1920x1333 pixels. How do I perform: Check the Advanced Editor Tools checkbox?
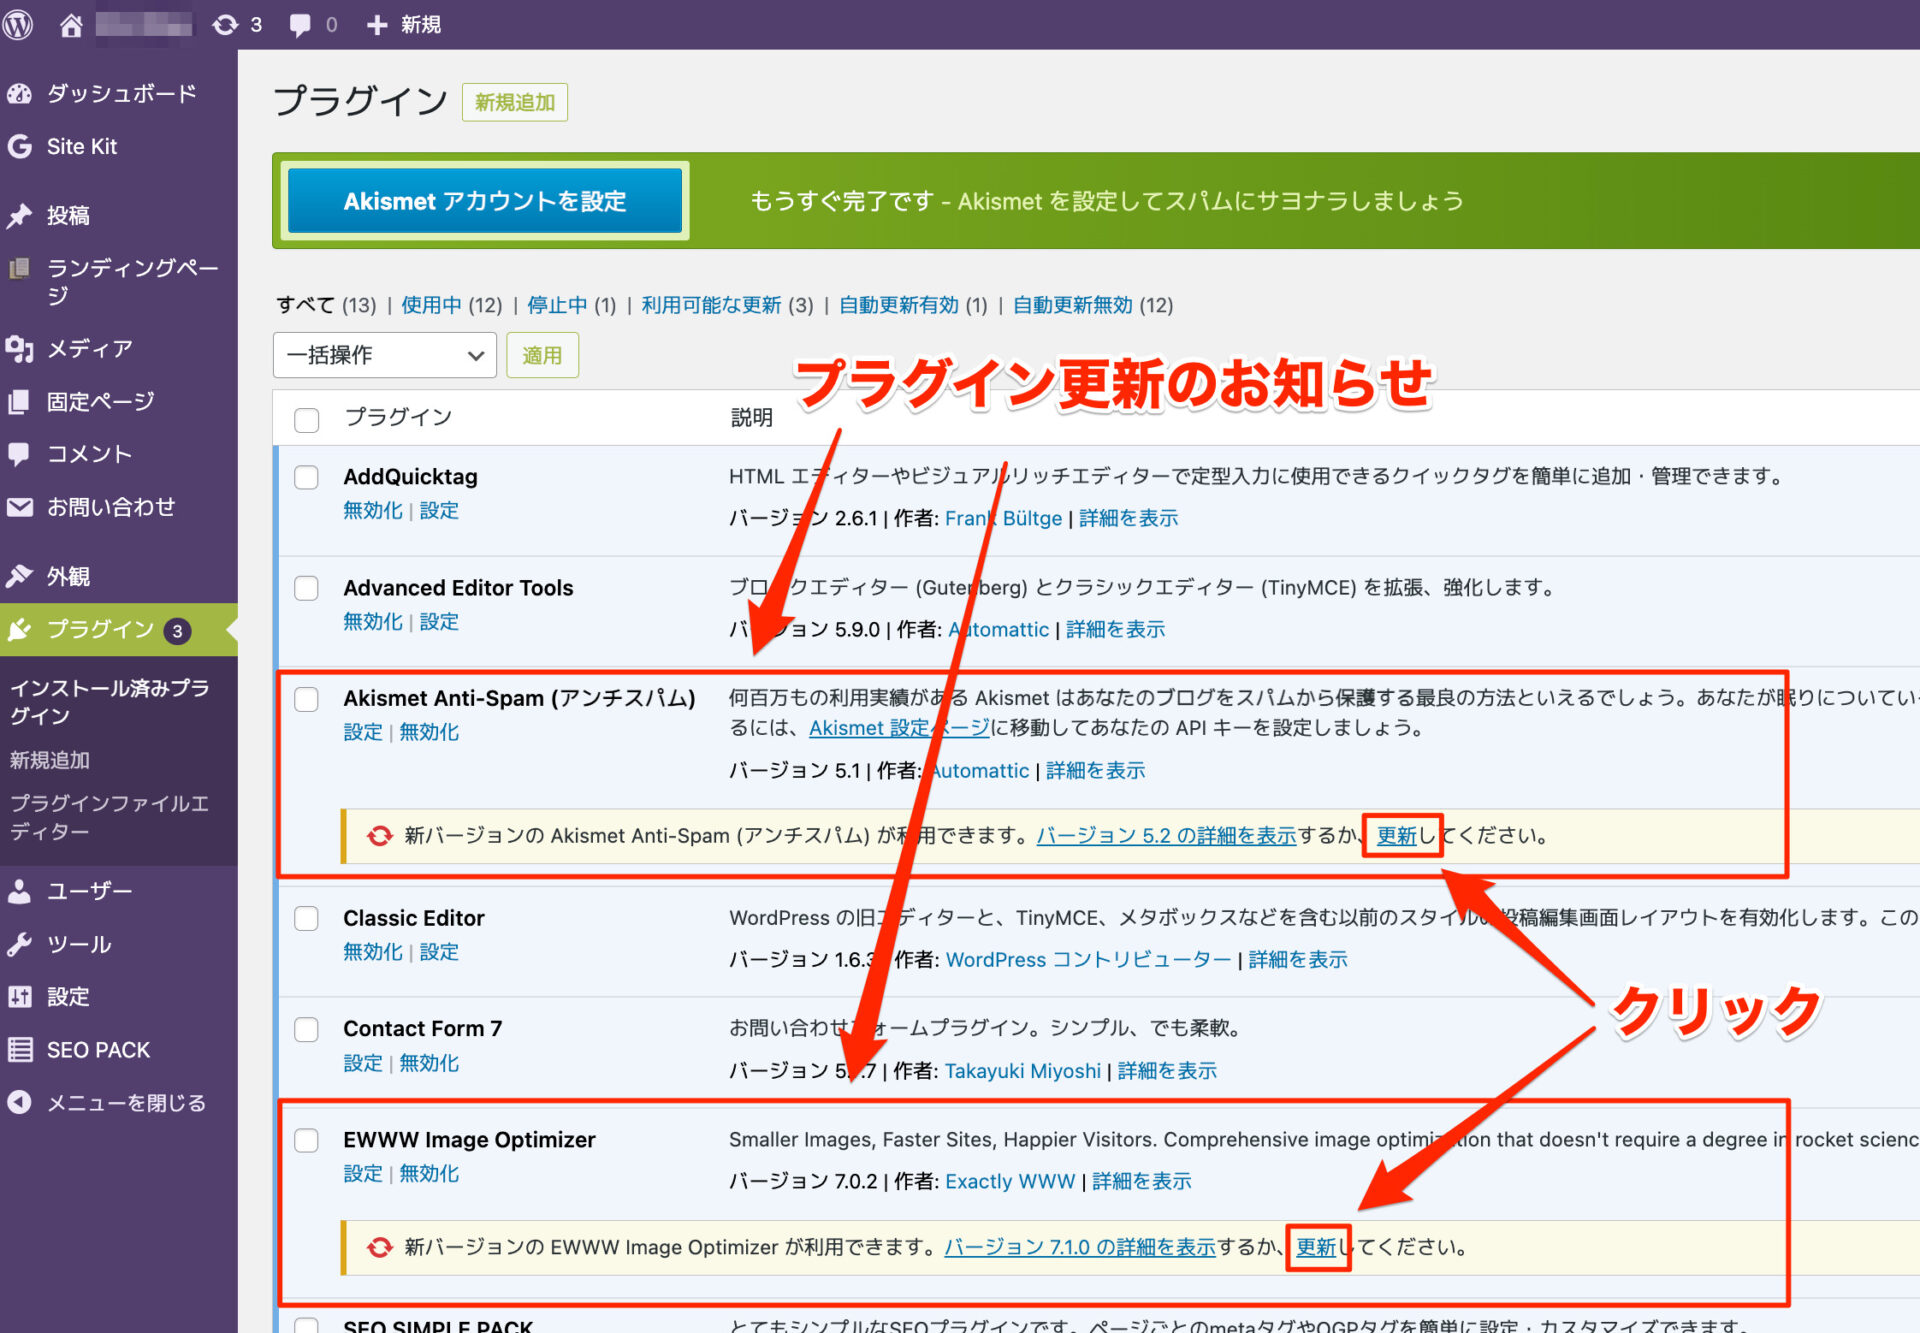click(x=307, y=588)
